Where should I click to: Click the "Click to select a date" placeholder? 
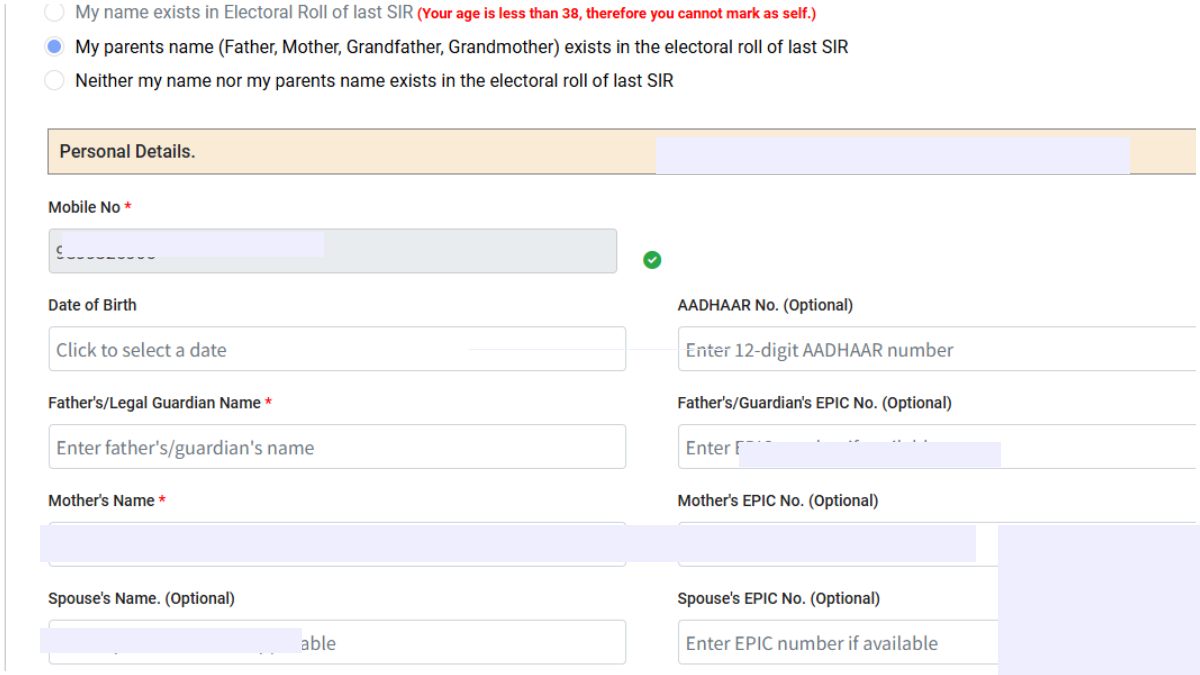tap(140, 349)
